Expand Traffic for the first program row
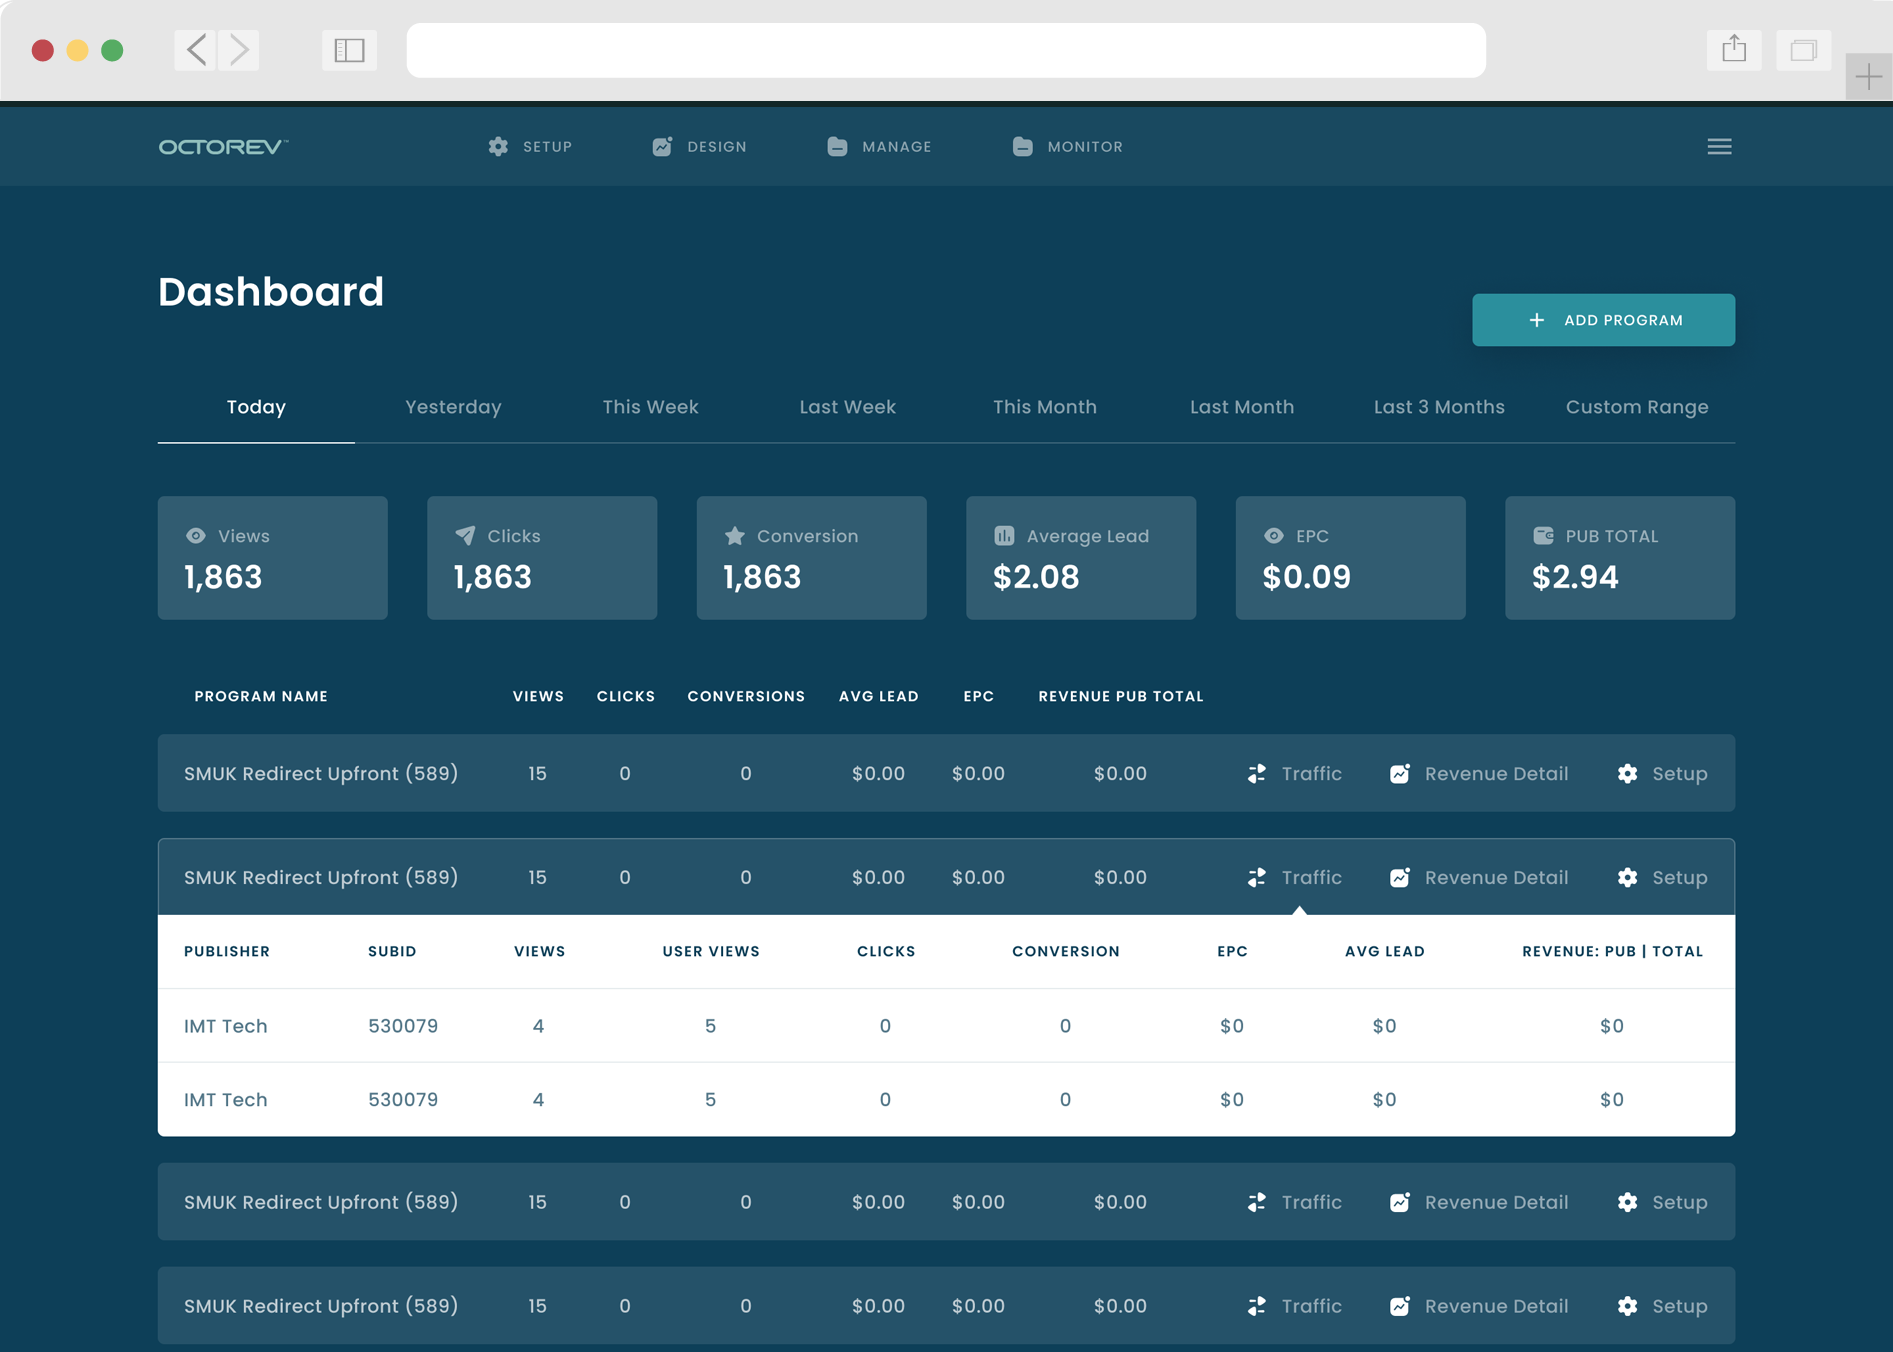Viewport: 1893px width, 1352px height. 1295,773
